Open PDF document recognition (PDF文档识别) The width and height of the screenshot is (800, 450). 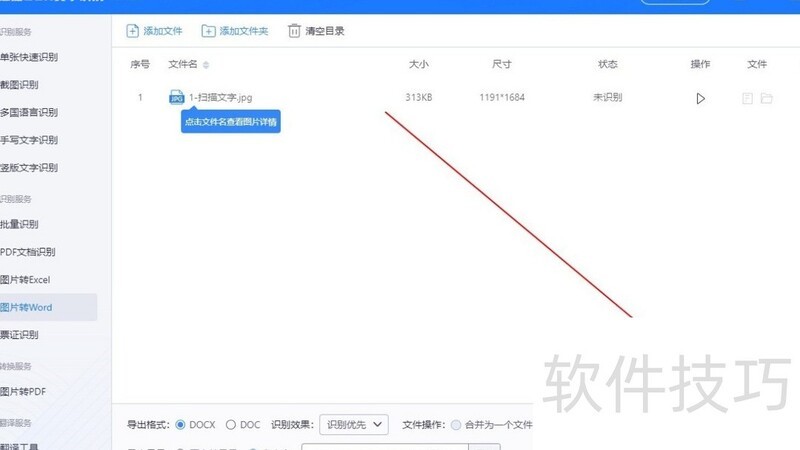(28, 252)
